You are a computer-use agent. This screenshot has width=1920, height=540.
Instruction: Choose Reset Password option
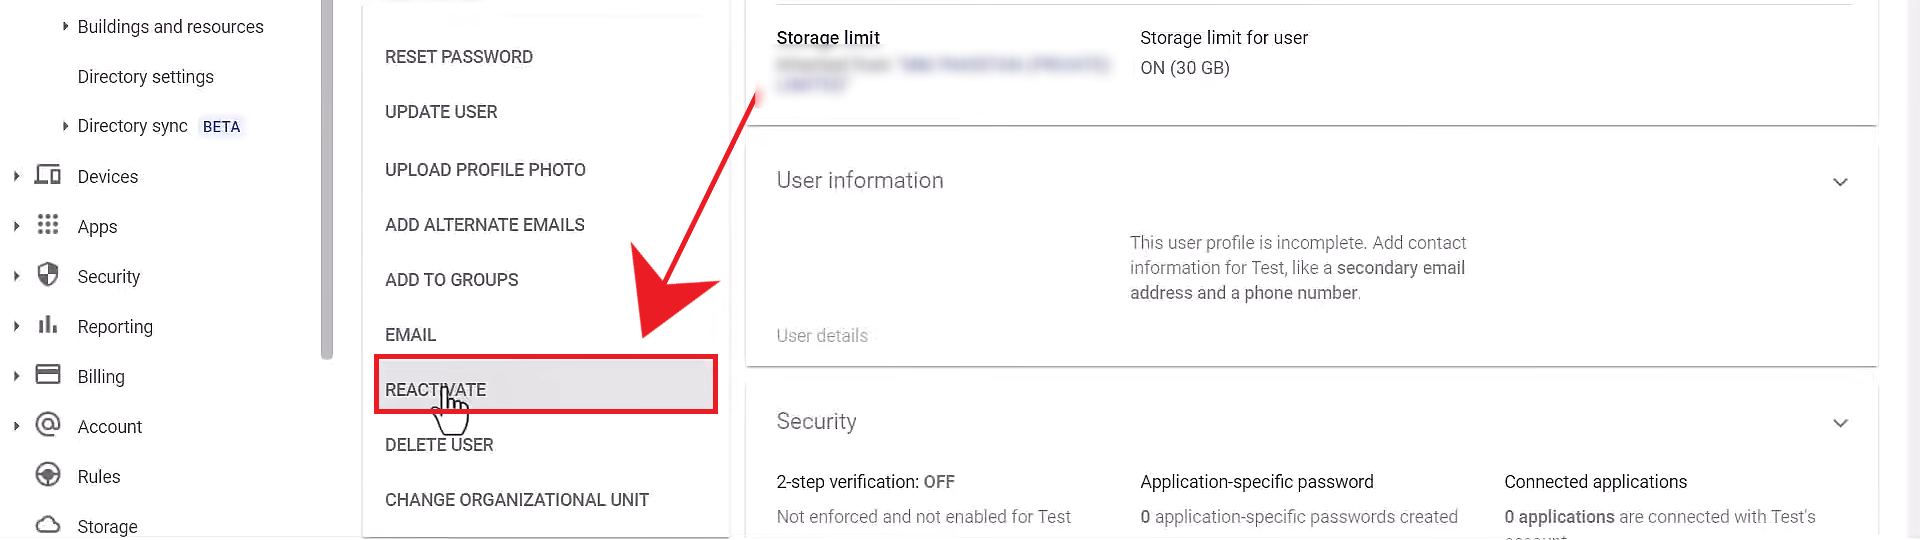pos(459,57)
